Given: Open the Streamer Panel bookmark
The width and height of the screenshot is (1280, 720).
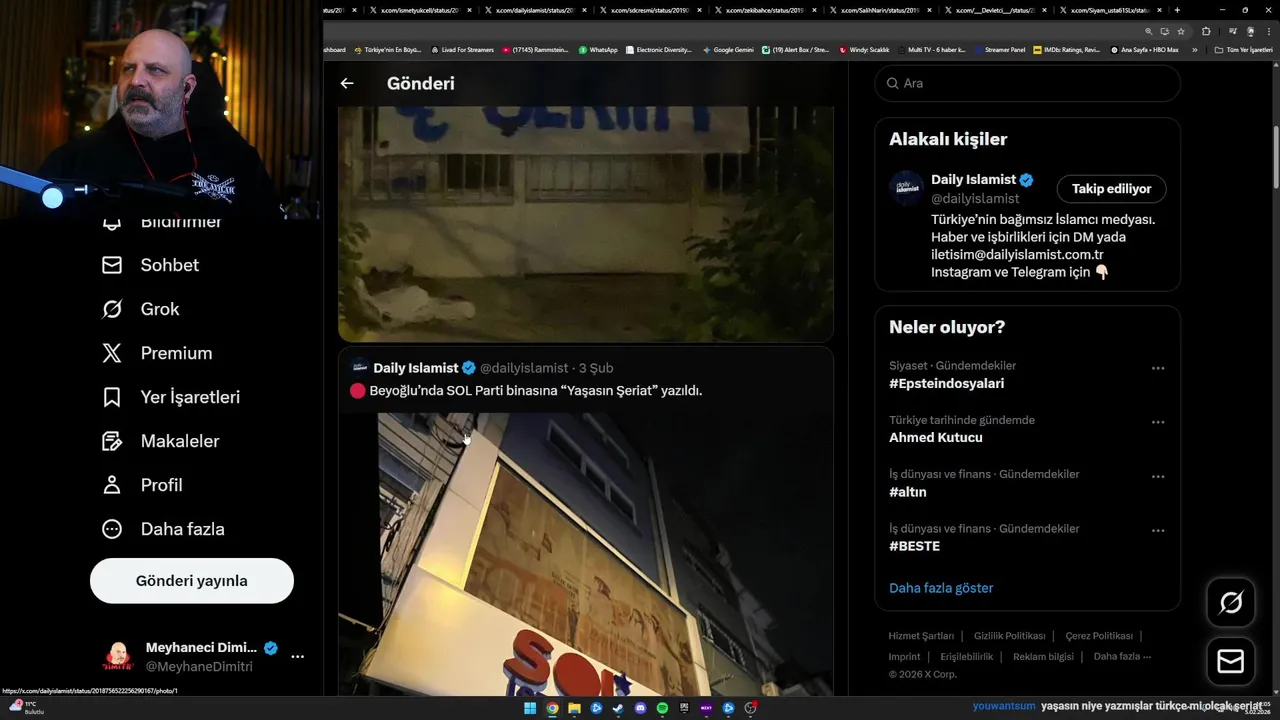Looking at the screenshot, I should pos(1000,49).
